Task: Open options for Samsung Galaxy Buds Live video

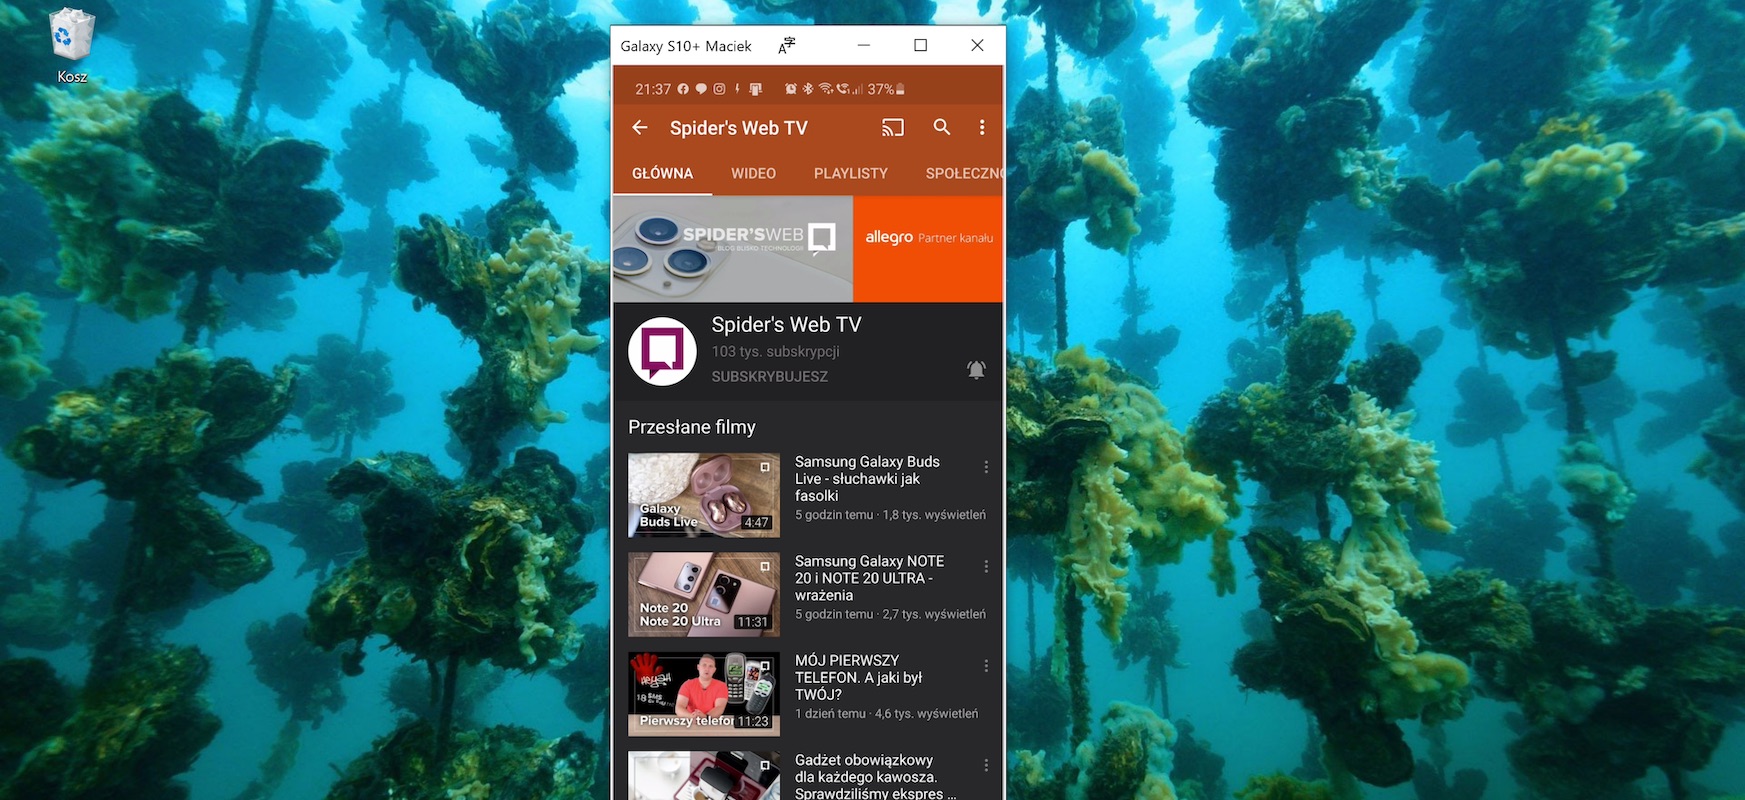Action: [x=986, y=467]
